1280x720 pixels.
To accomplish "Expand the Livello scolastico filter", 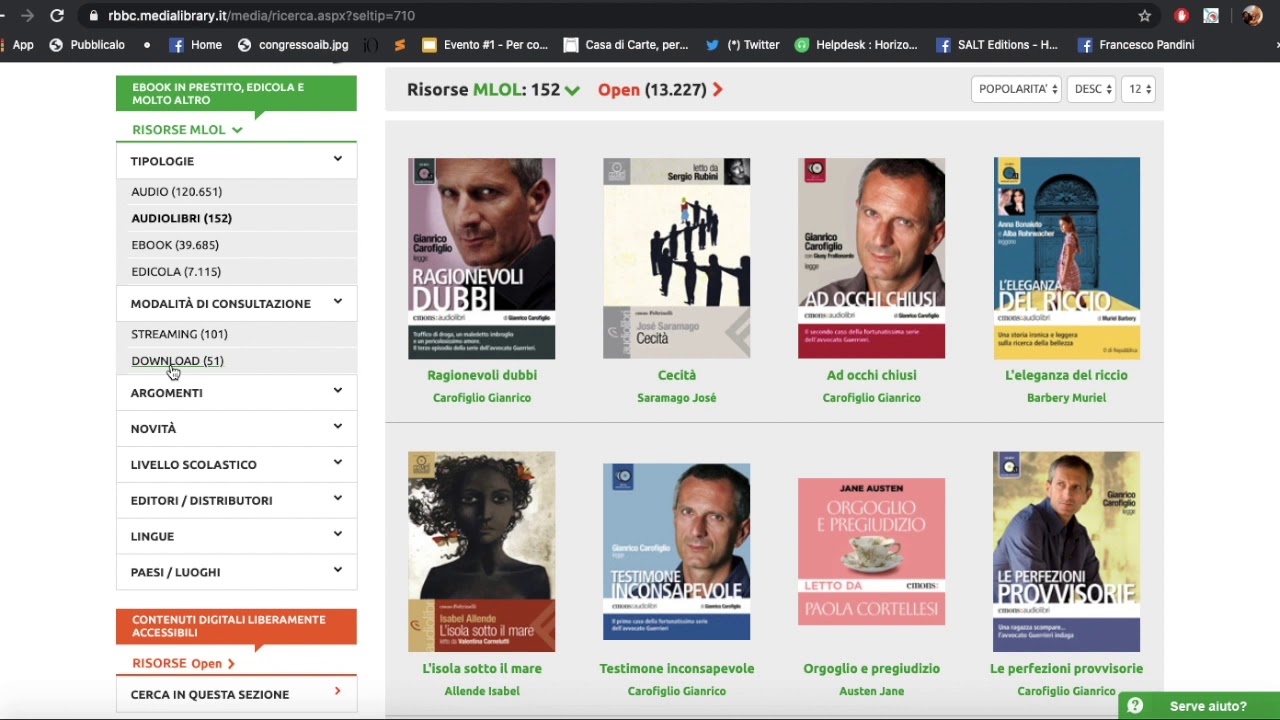I will (x=236, y=464).
